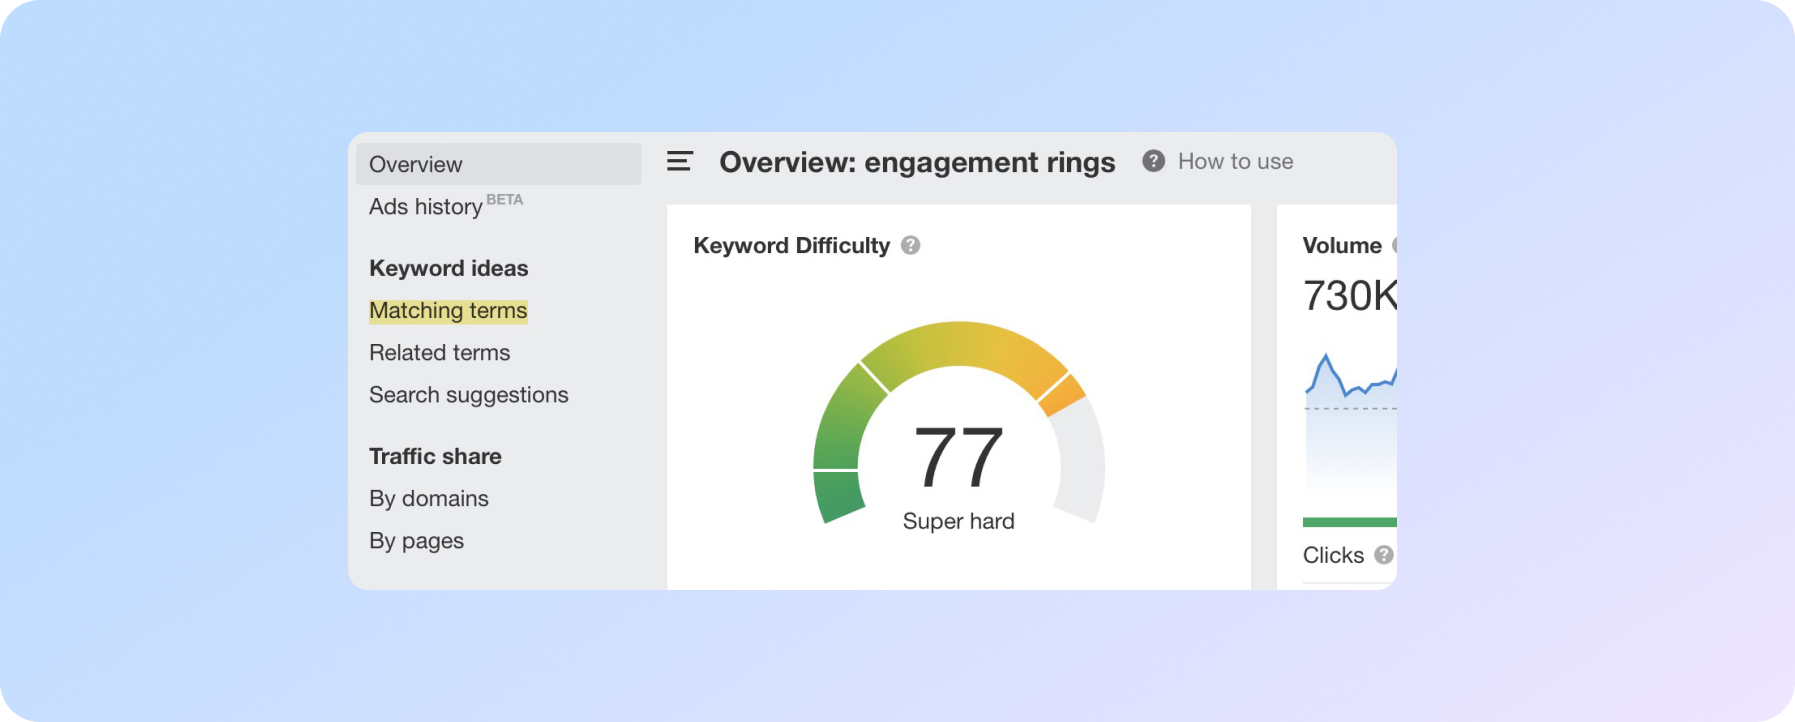
Task: Open Traffic share By domains
Action: pyautogui.click(x=428, y=499)
